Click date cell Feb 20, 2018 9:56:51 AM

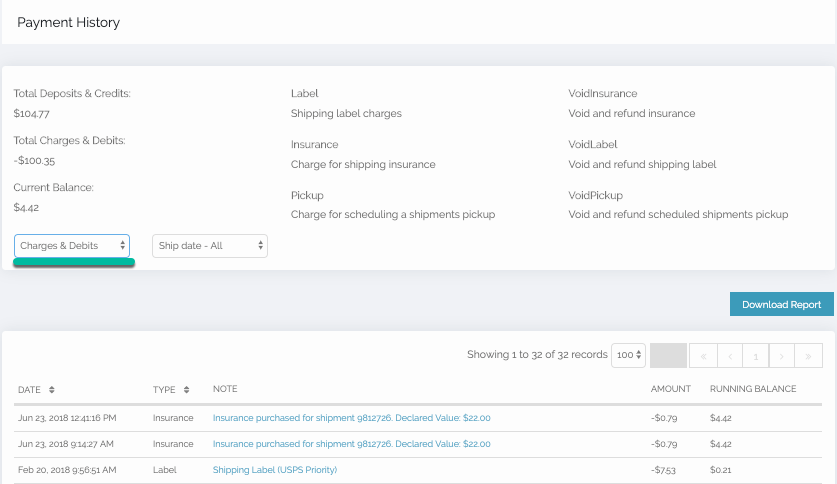(x=67, y=470)
